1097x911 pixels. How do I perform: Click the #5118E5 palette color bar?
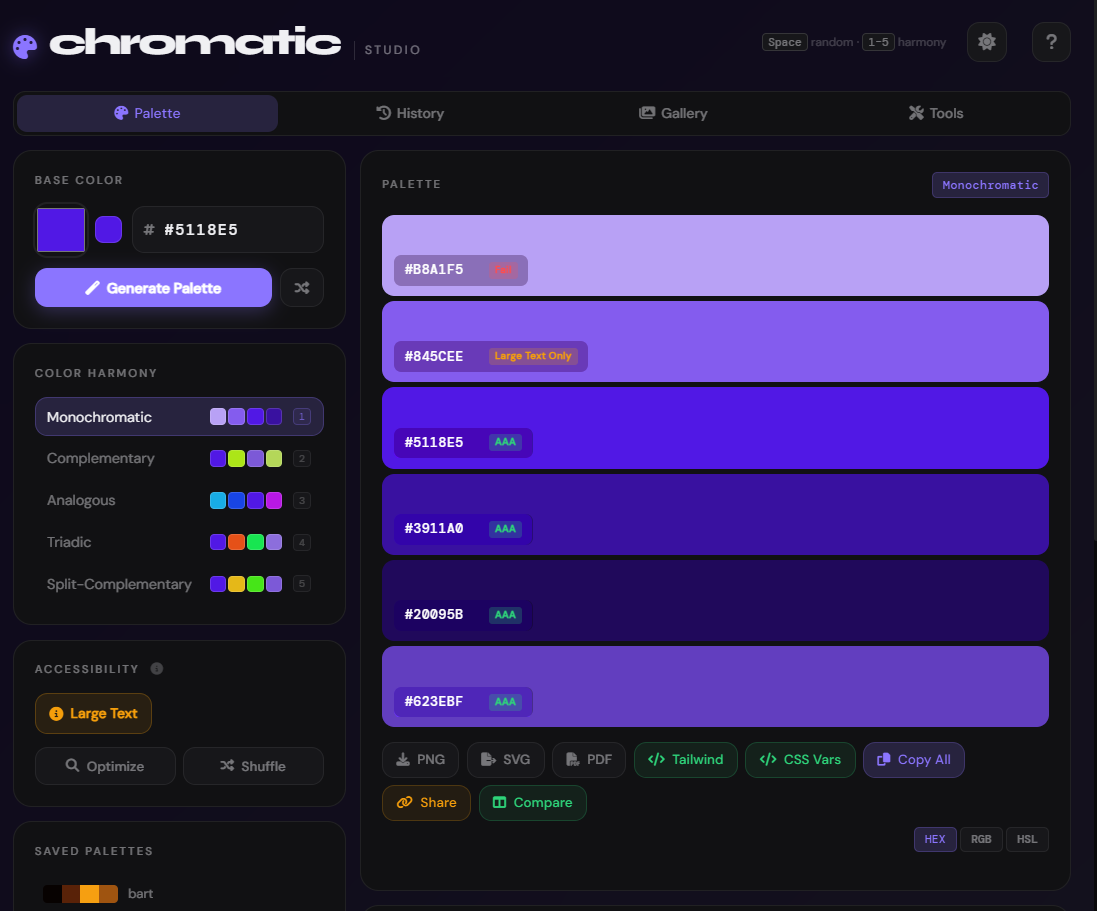tap(715, 428)
